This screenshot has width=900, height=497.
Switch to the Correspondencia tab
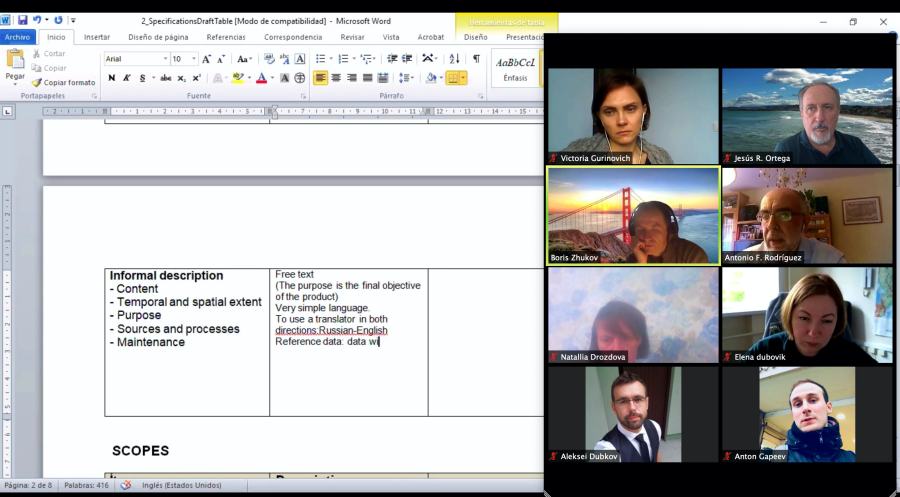click(x=293, y=37)
